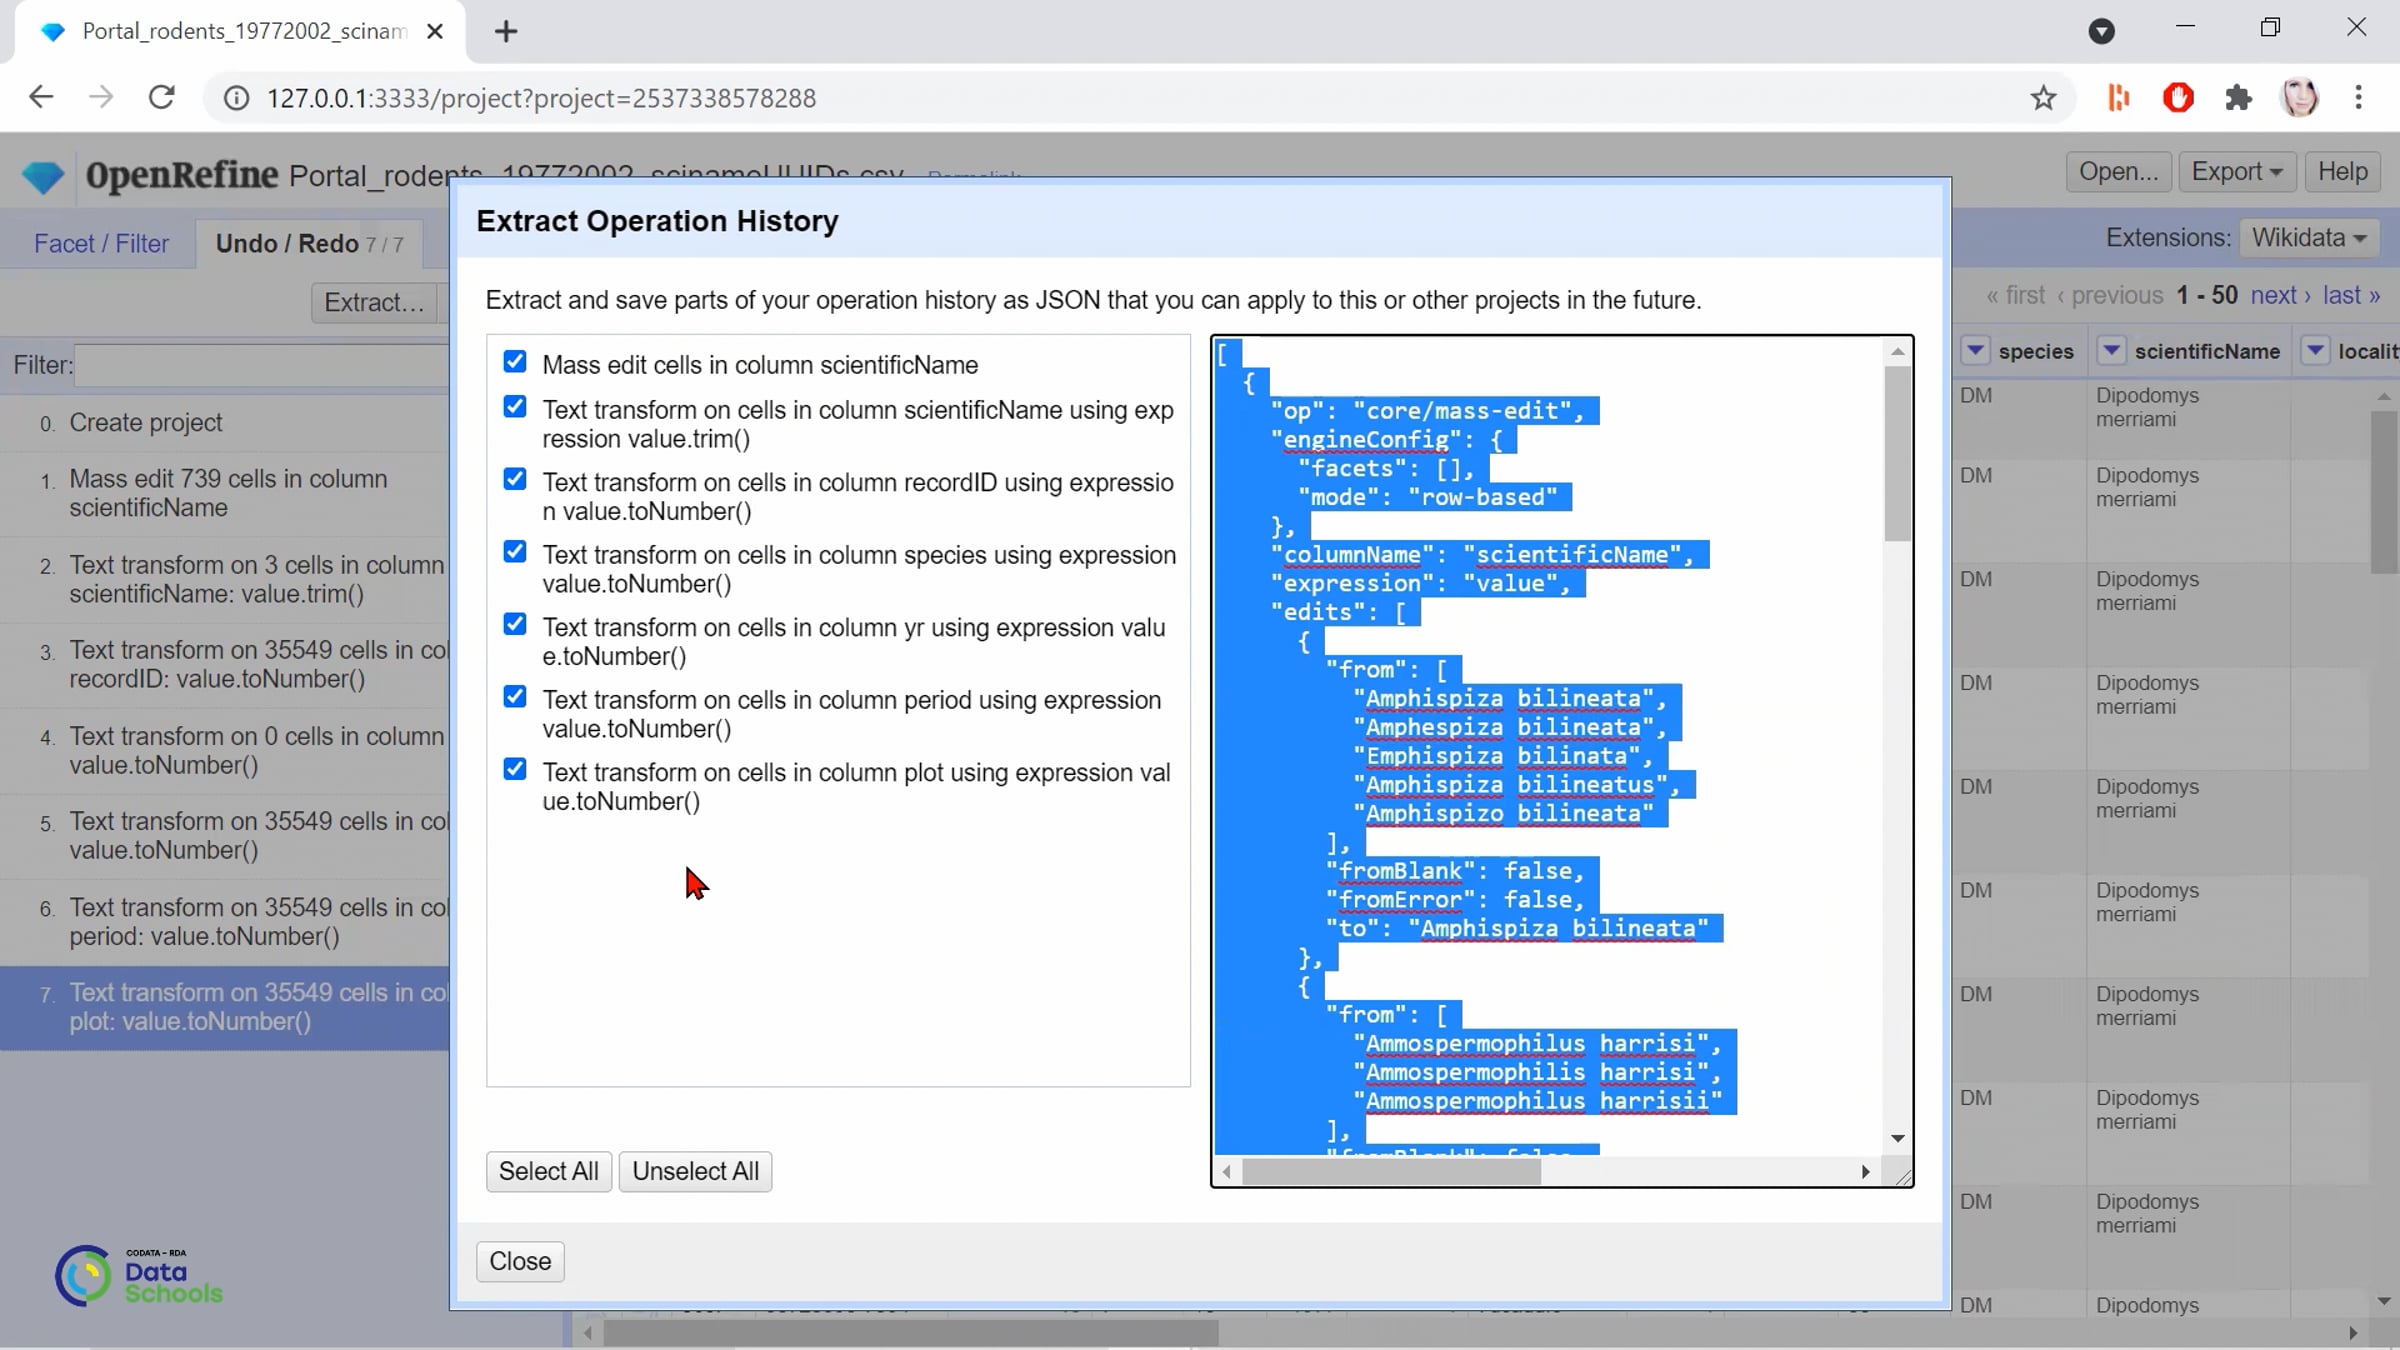Open the Chrome three-dot menu
The height and width of the screenshot is (1350, 2400).
click(2358, 98)
